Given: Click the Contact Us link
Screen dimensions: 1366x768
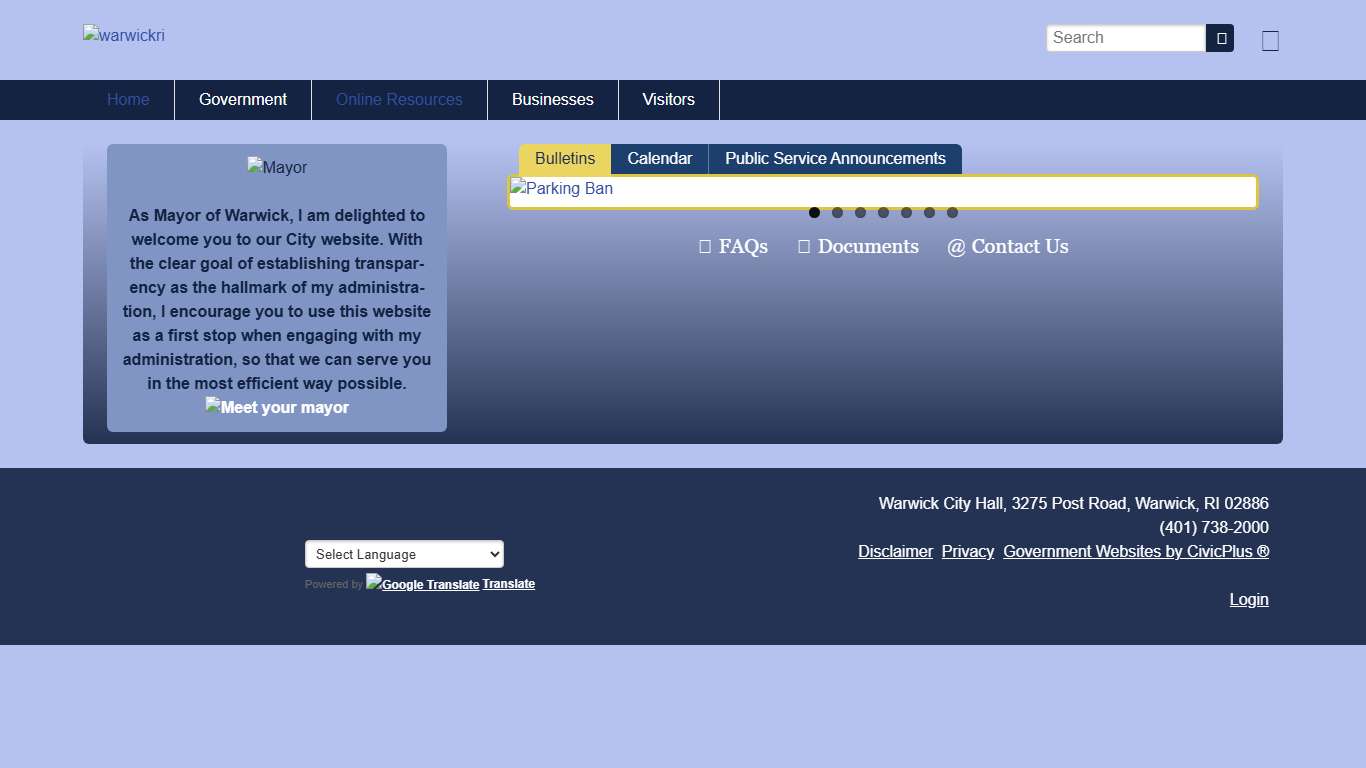Looking at the screenshot, I should pyautogui.click(x=1008, y=247).
